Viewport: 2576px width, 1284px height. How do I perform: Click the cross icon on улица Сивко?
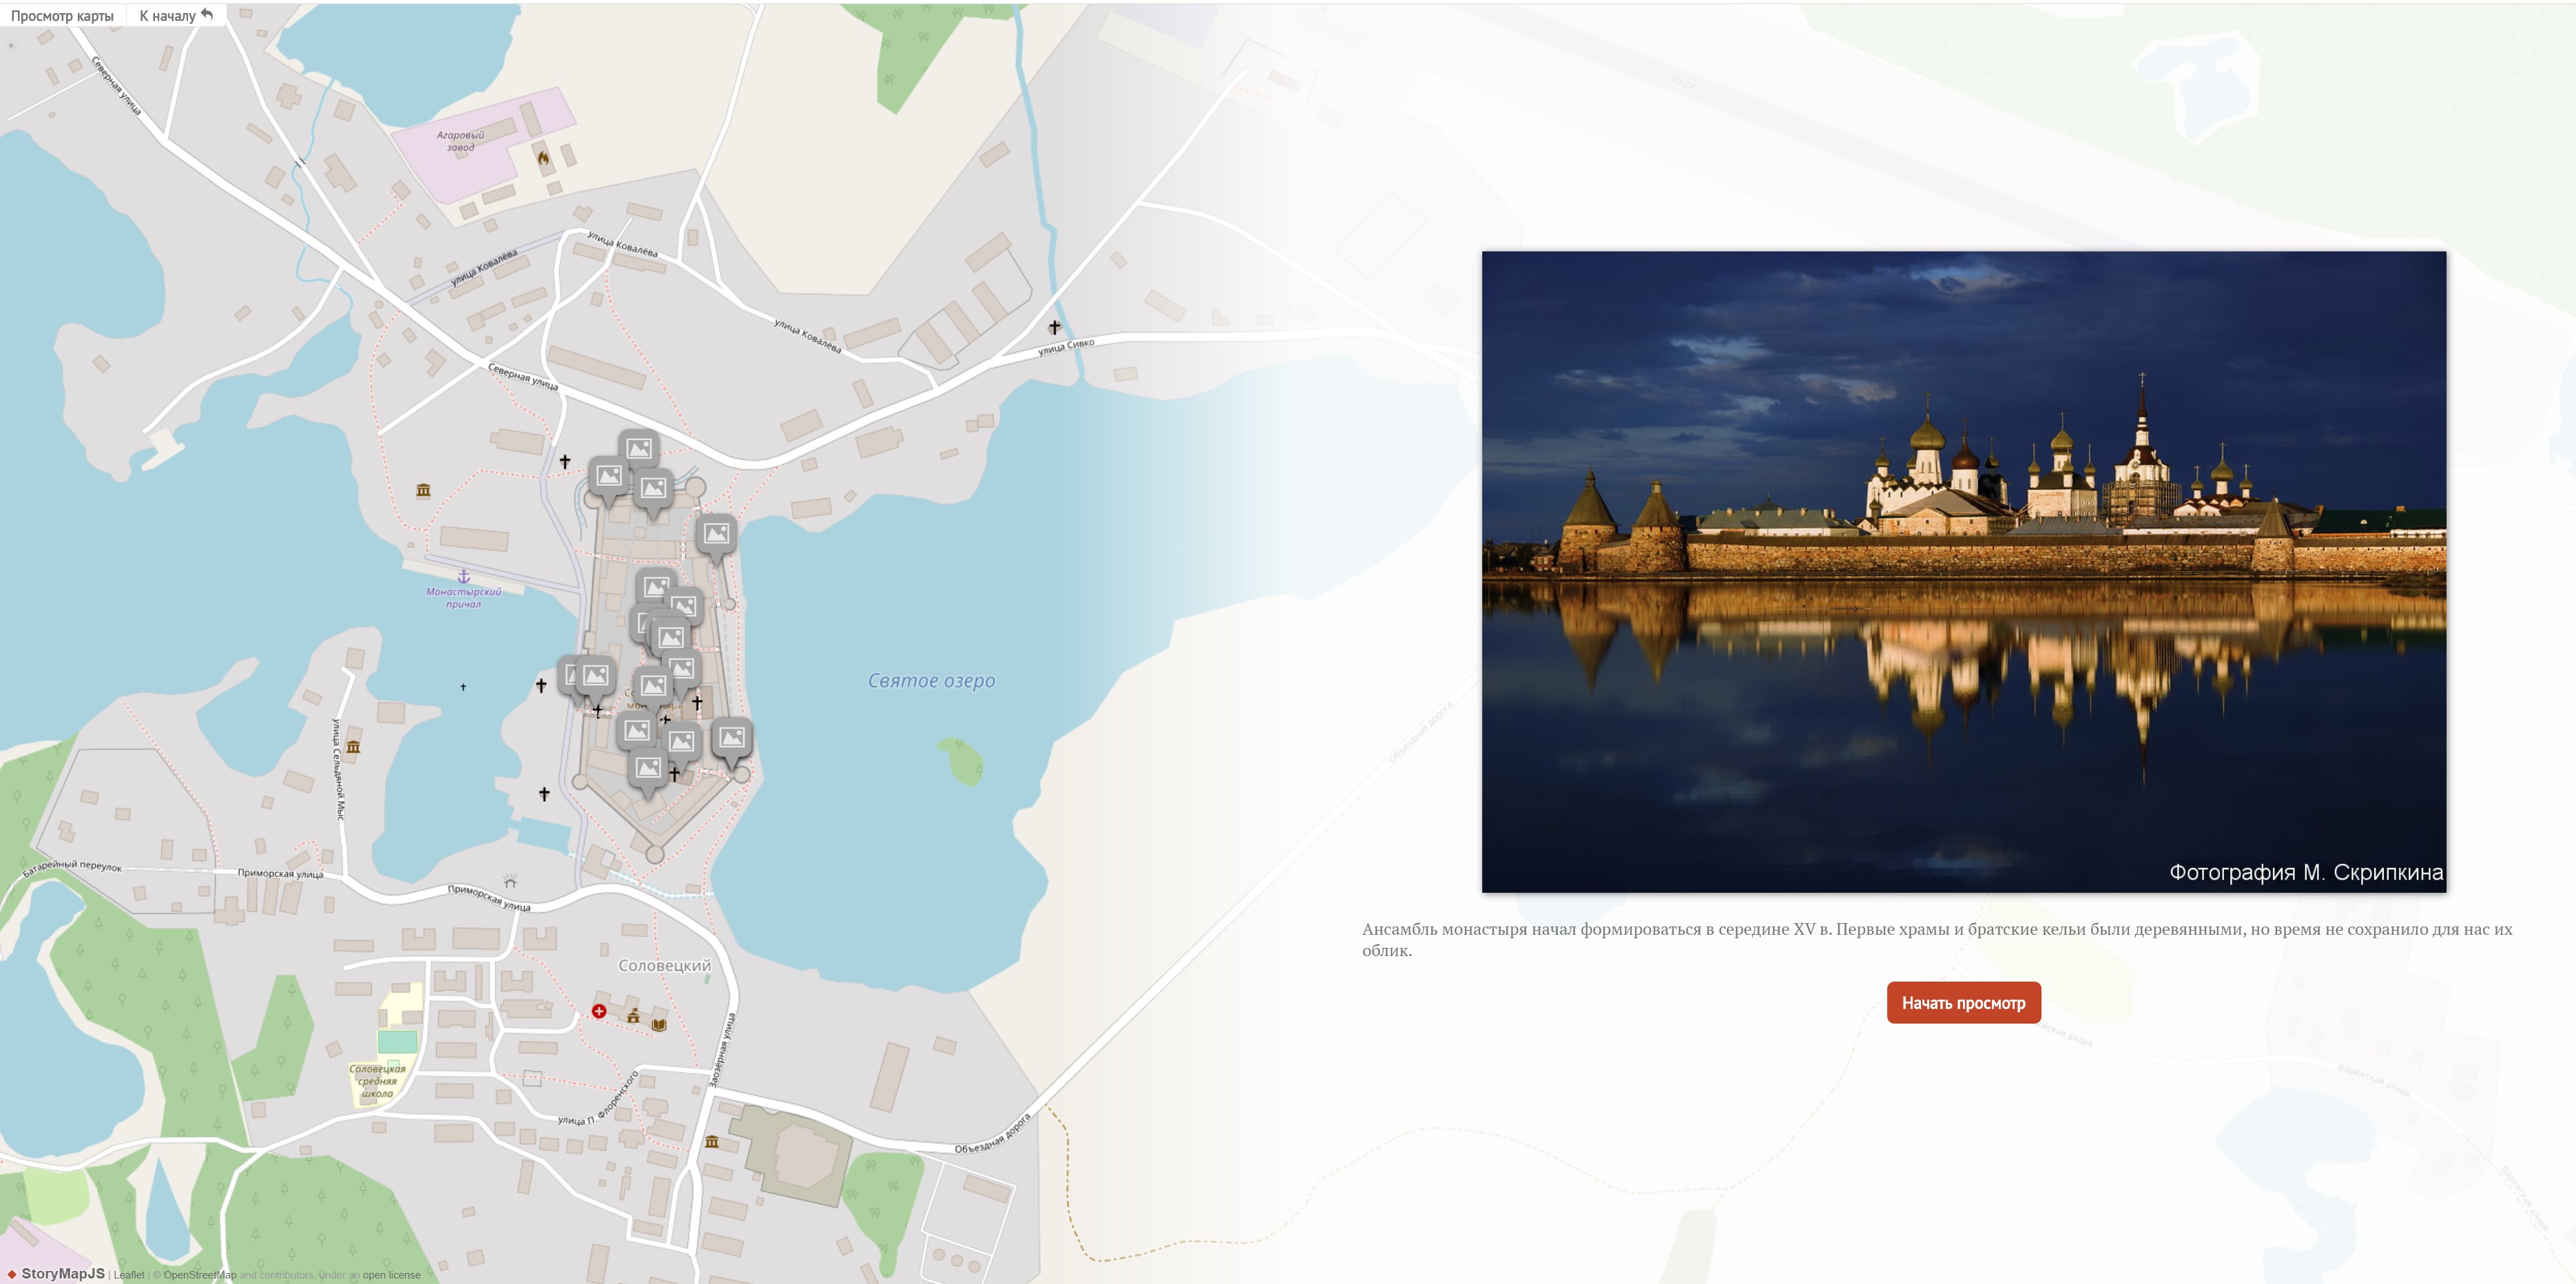point(1054,327)
